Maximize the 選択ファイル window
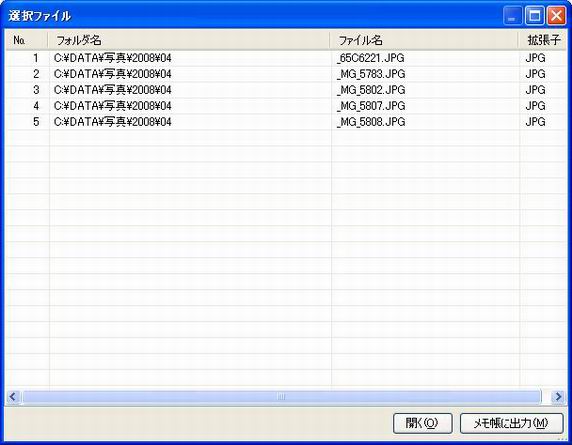The image size is (572, 445). coord(534,16)
